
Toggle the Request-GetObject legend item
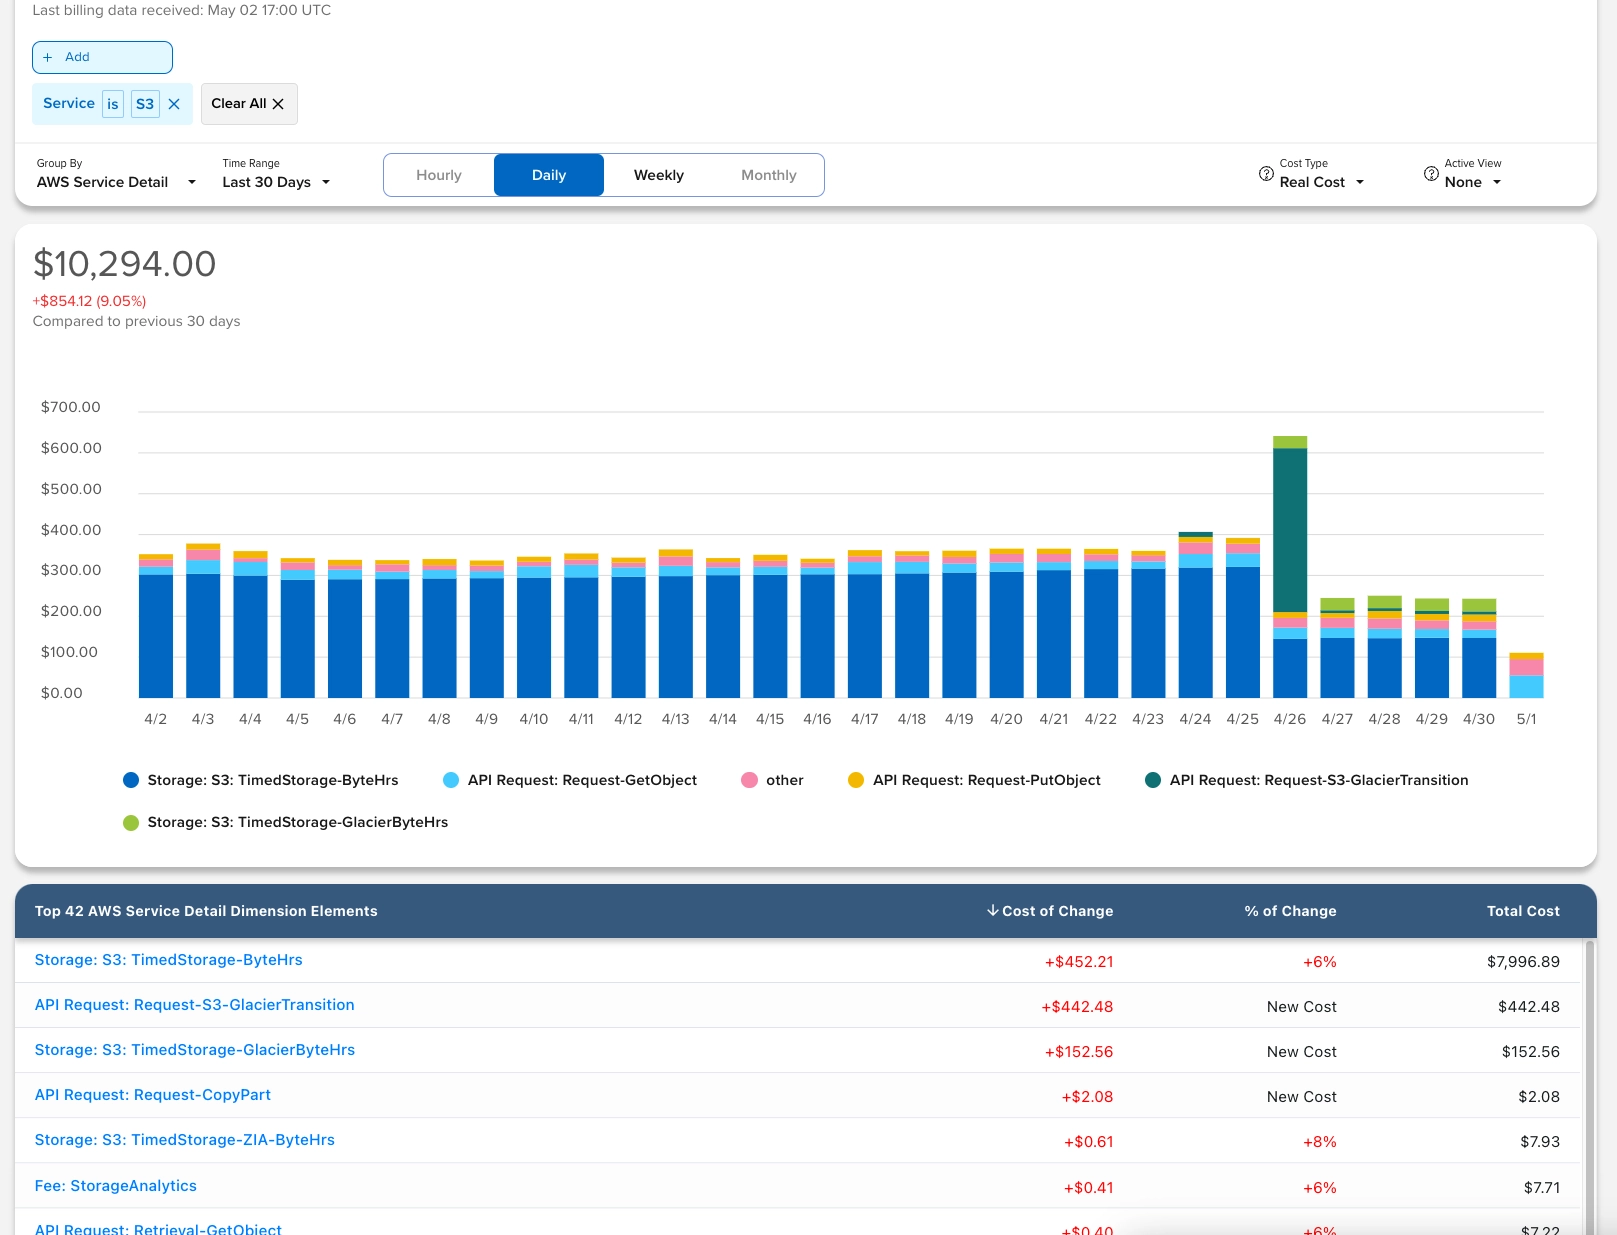tap(569, 780)
